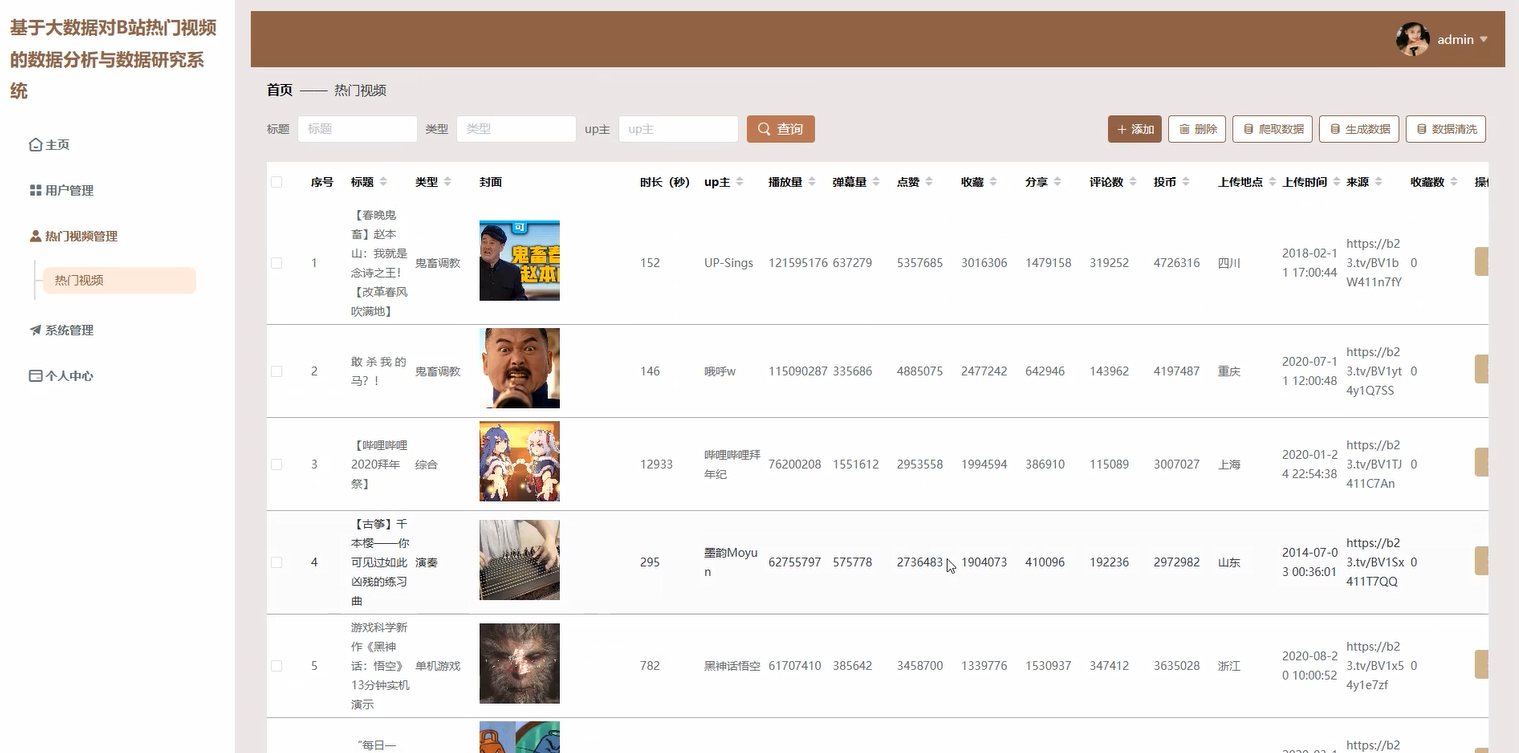Select the 热门视频 submenu entry
The width and height of the screenshot is (1519, 753).
[x=119, y=281]
